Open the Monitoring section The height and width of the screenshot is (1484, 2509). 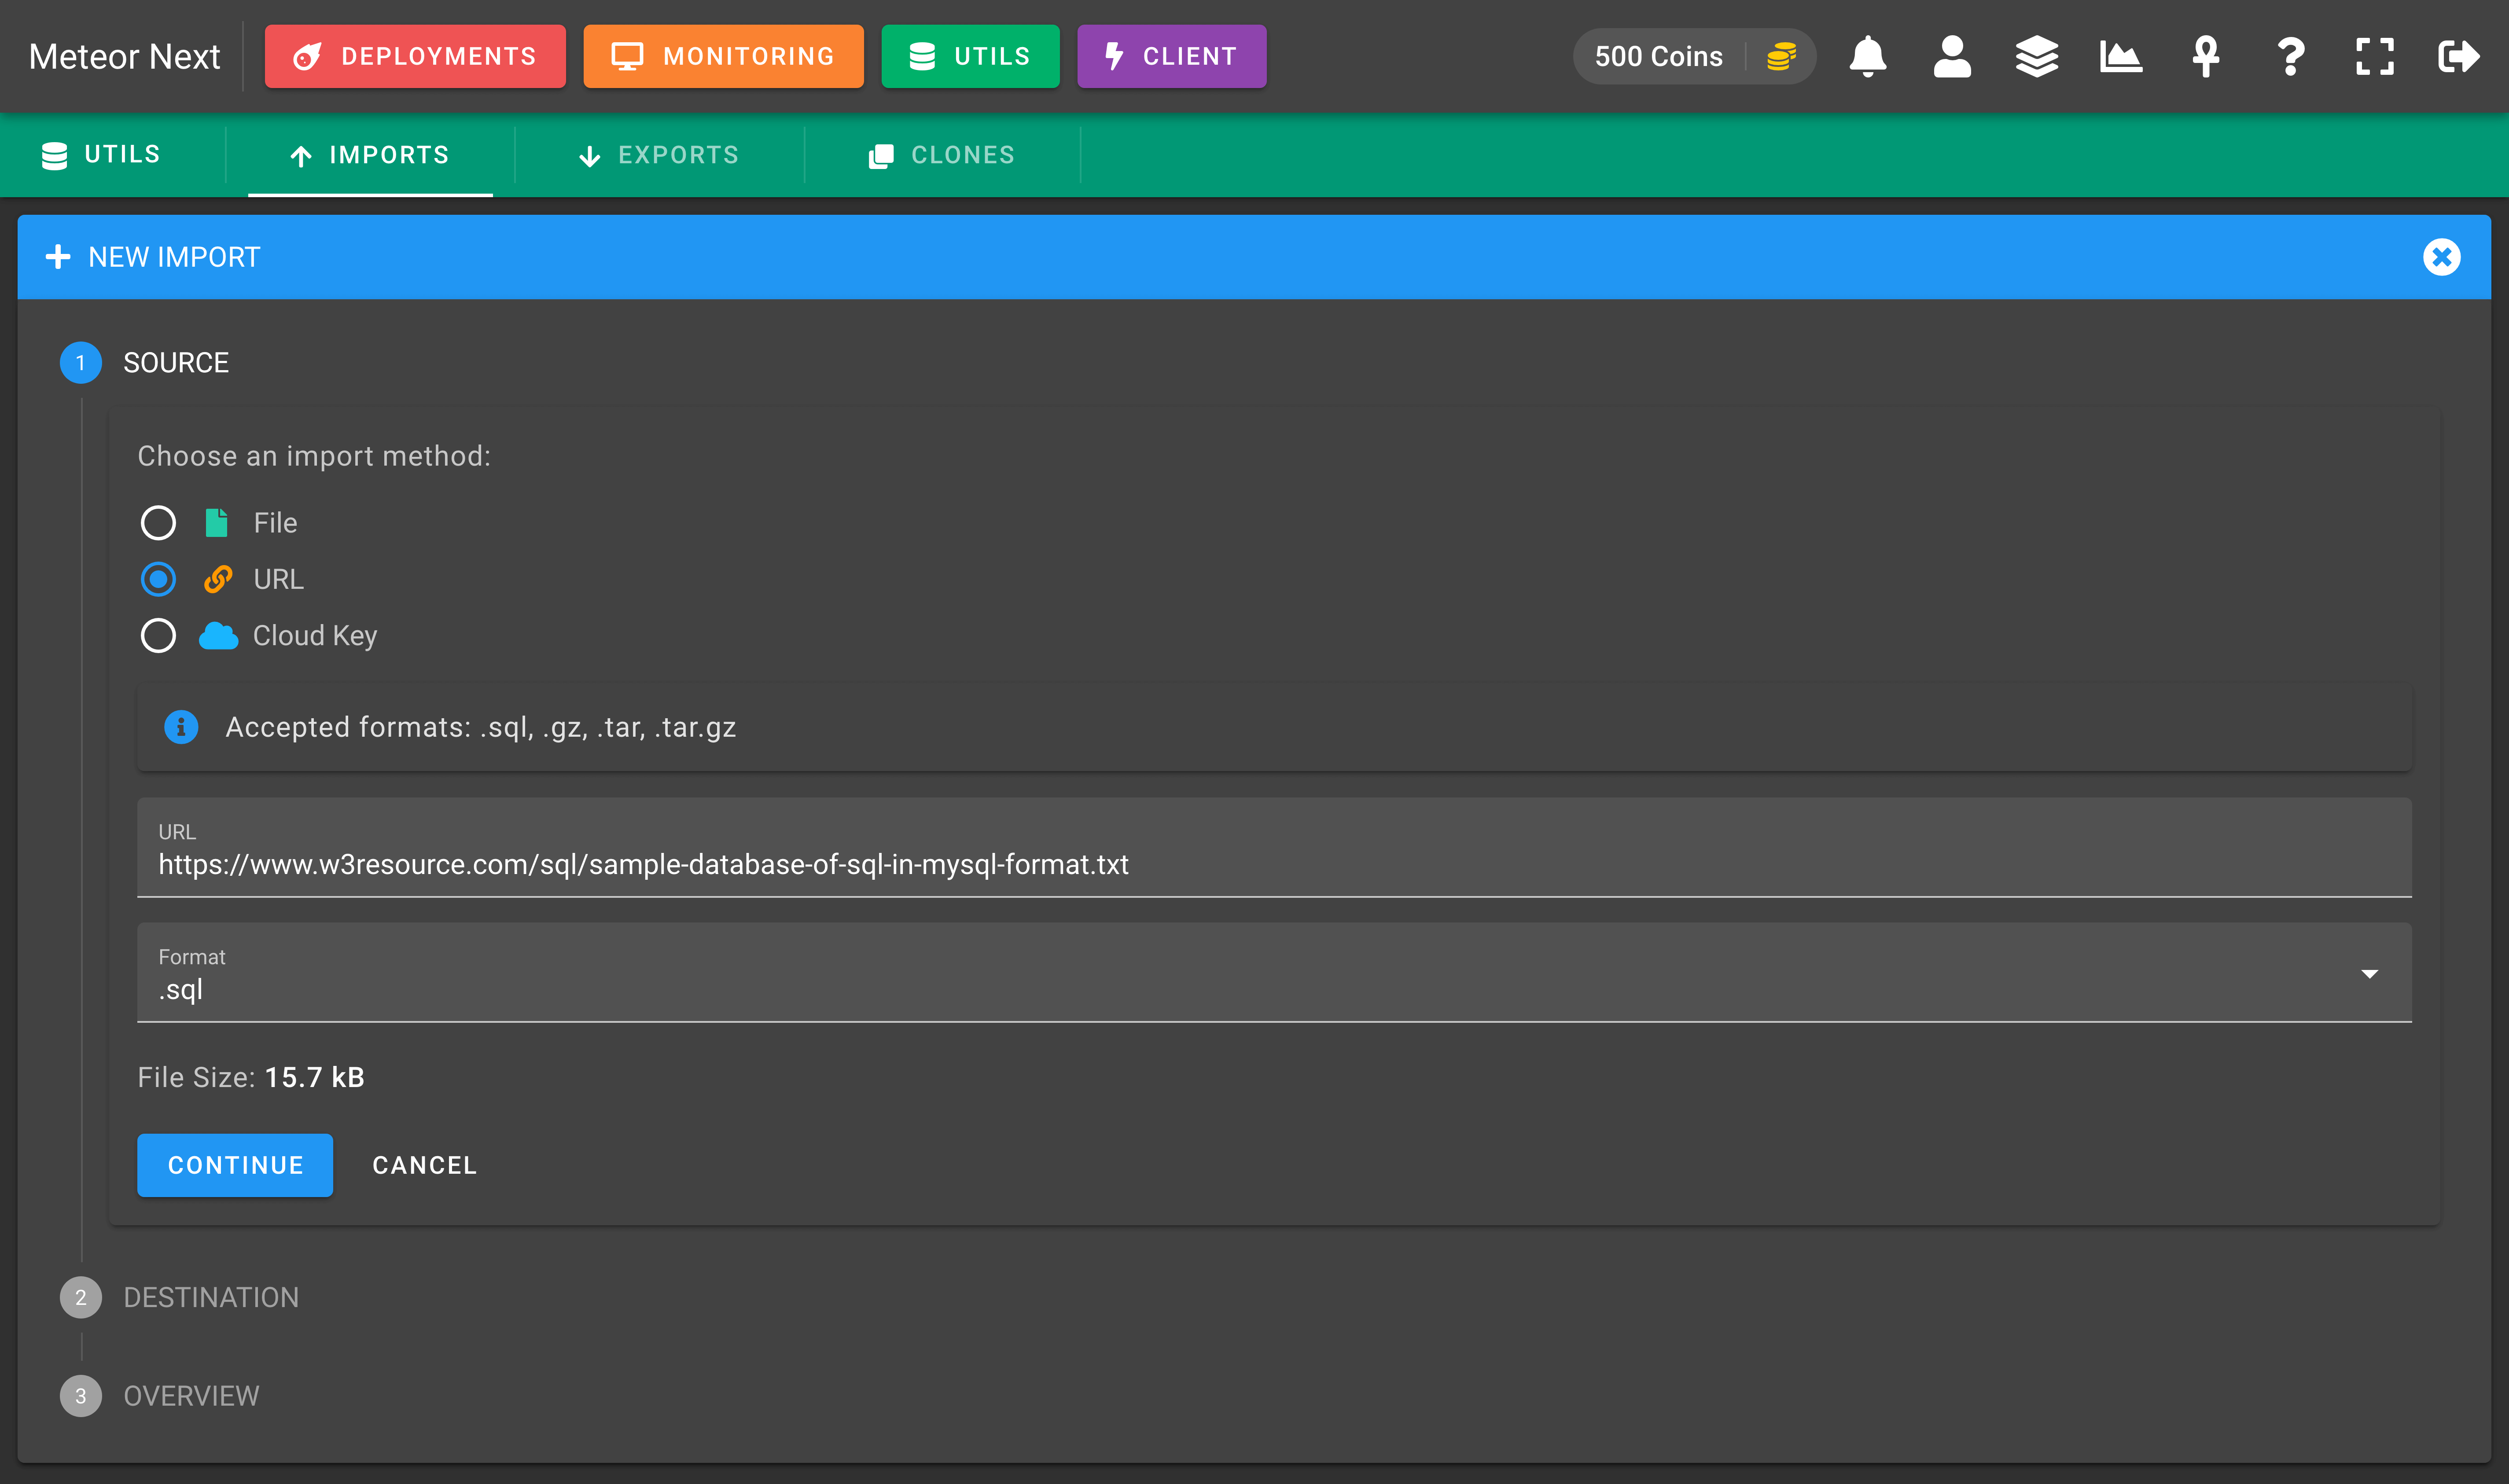723,56
